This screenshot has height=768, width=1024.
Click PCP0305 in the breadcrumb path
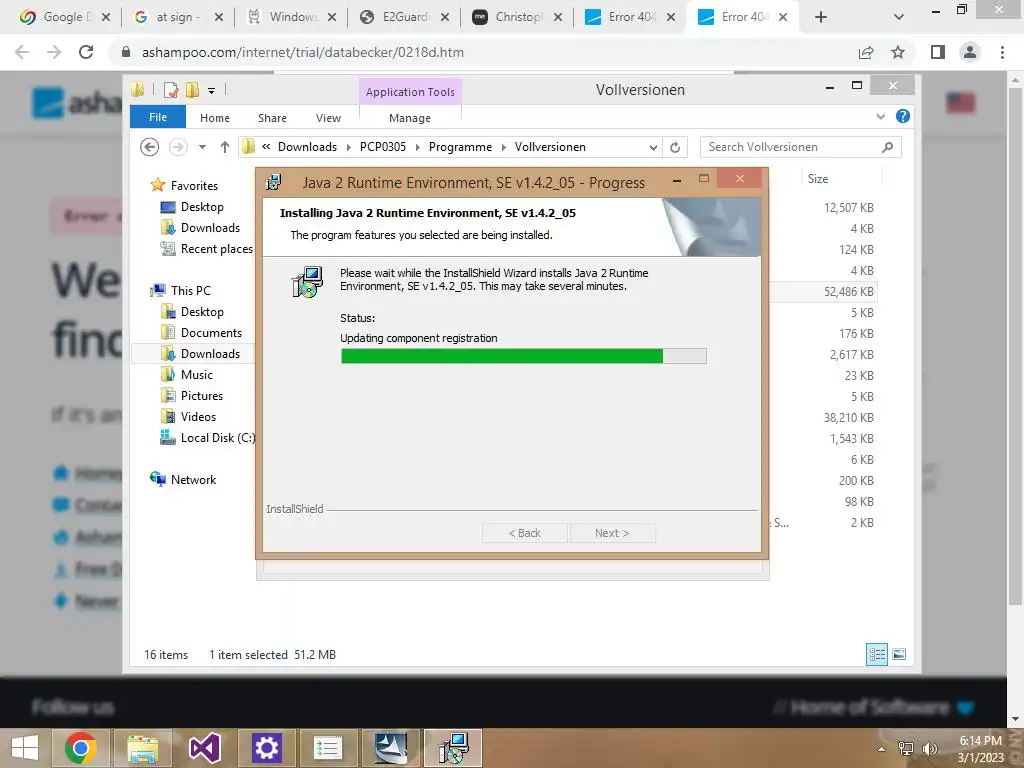click(383, 147)
